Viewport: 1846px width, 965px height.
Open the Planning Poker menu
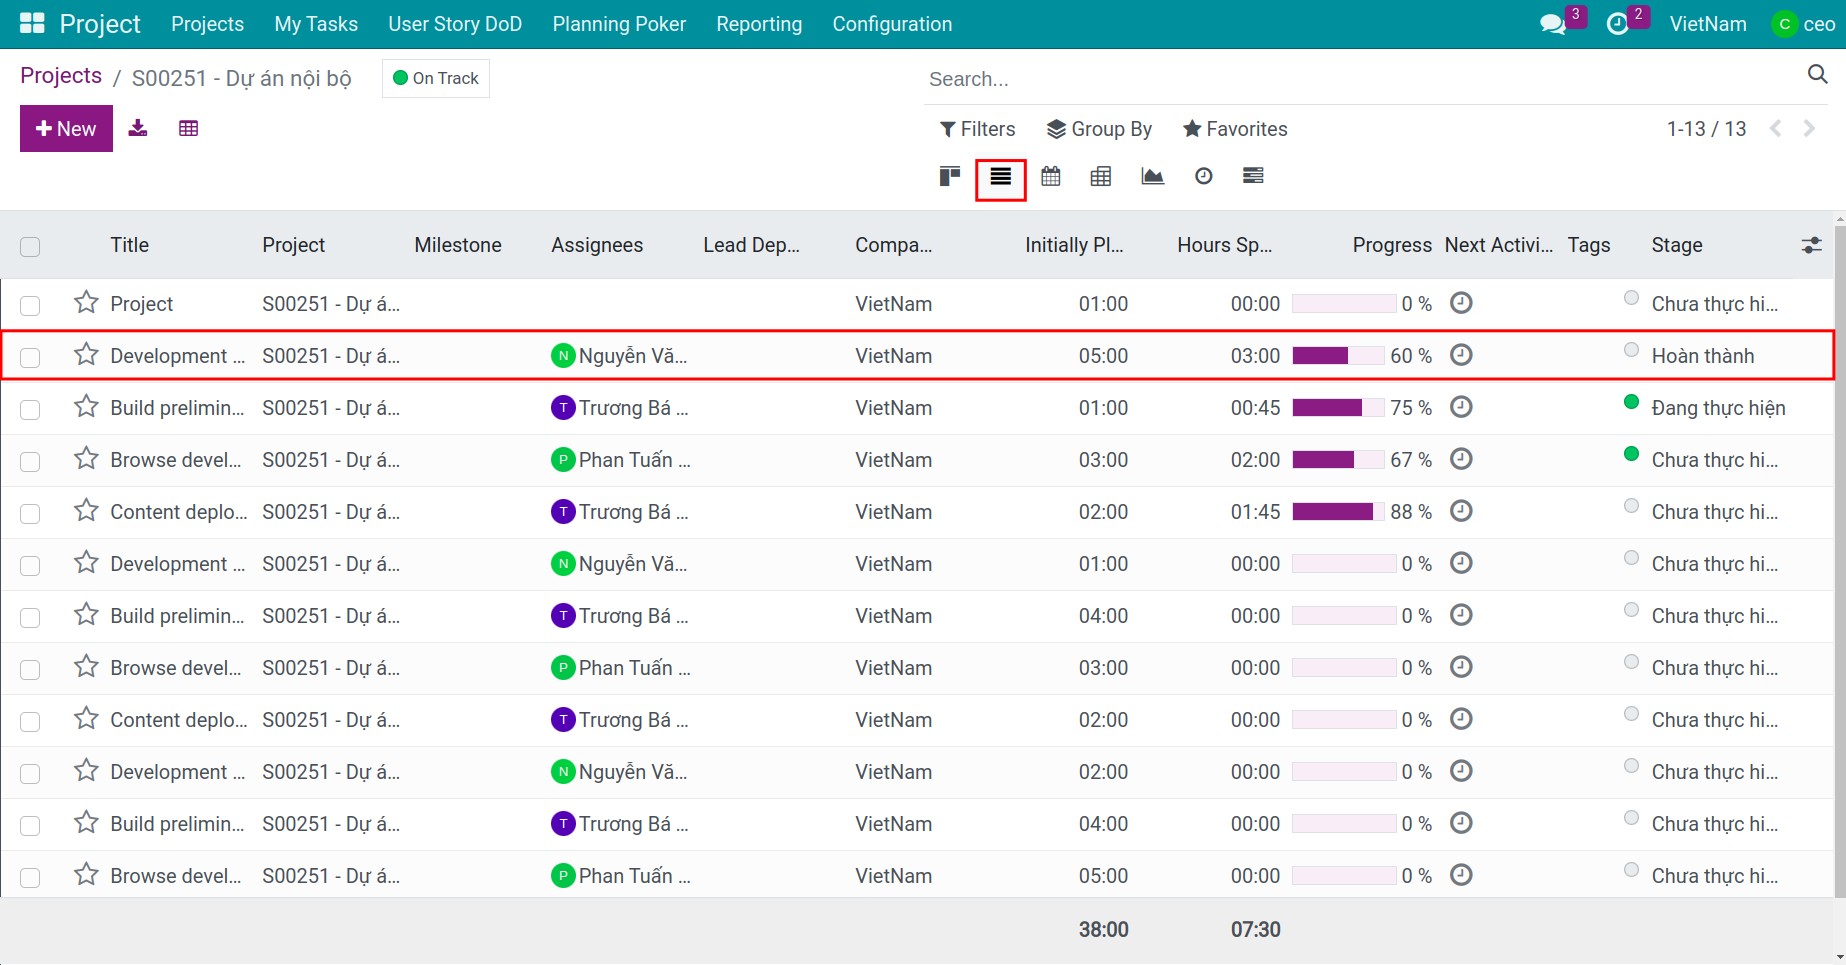(619, 24)
